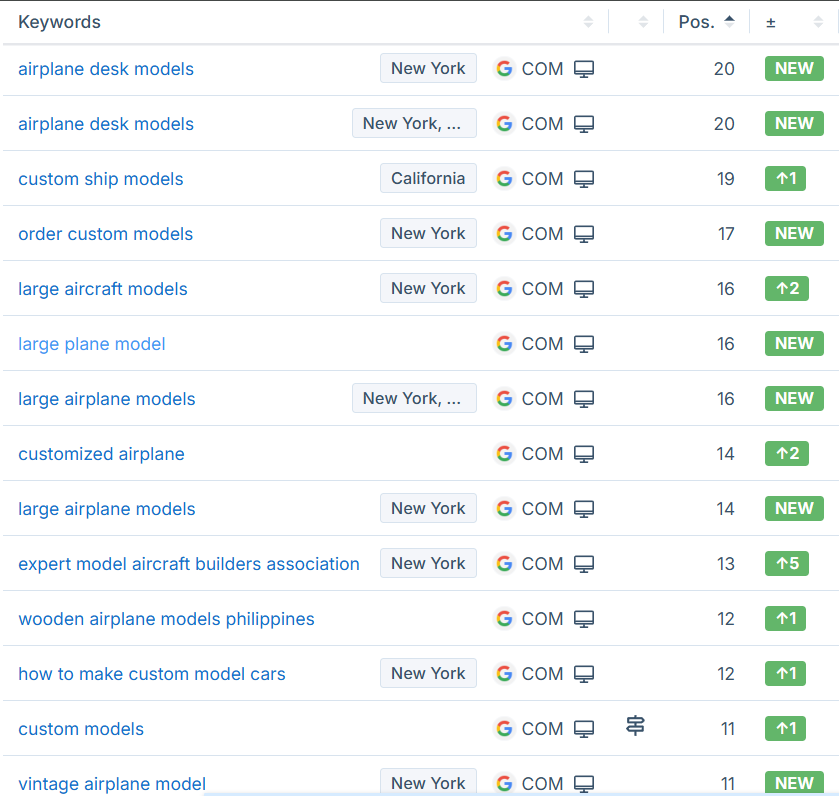Sort by the ± change column
839x796 pixels.
point(818,22)
